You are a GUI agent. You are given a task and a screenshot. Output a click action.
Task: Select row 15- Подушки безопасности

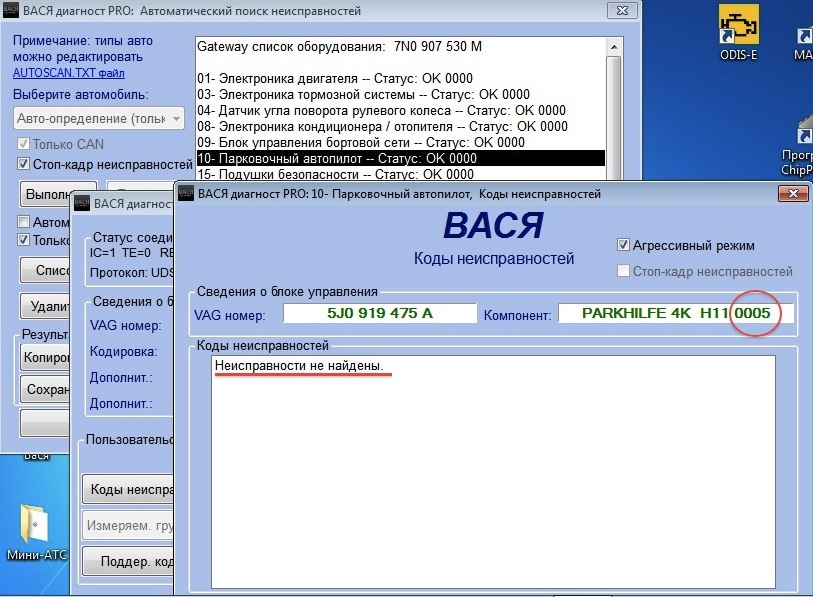coord(400,174)
